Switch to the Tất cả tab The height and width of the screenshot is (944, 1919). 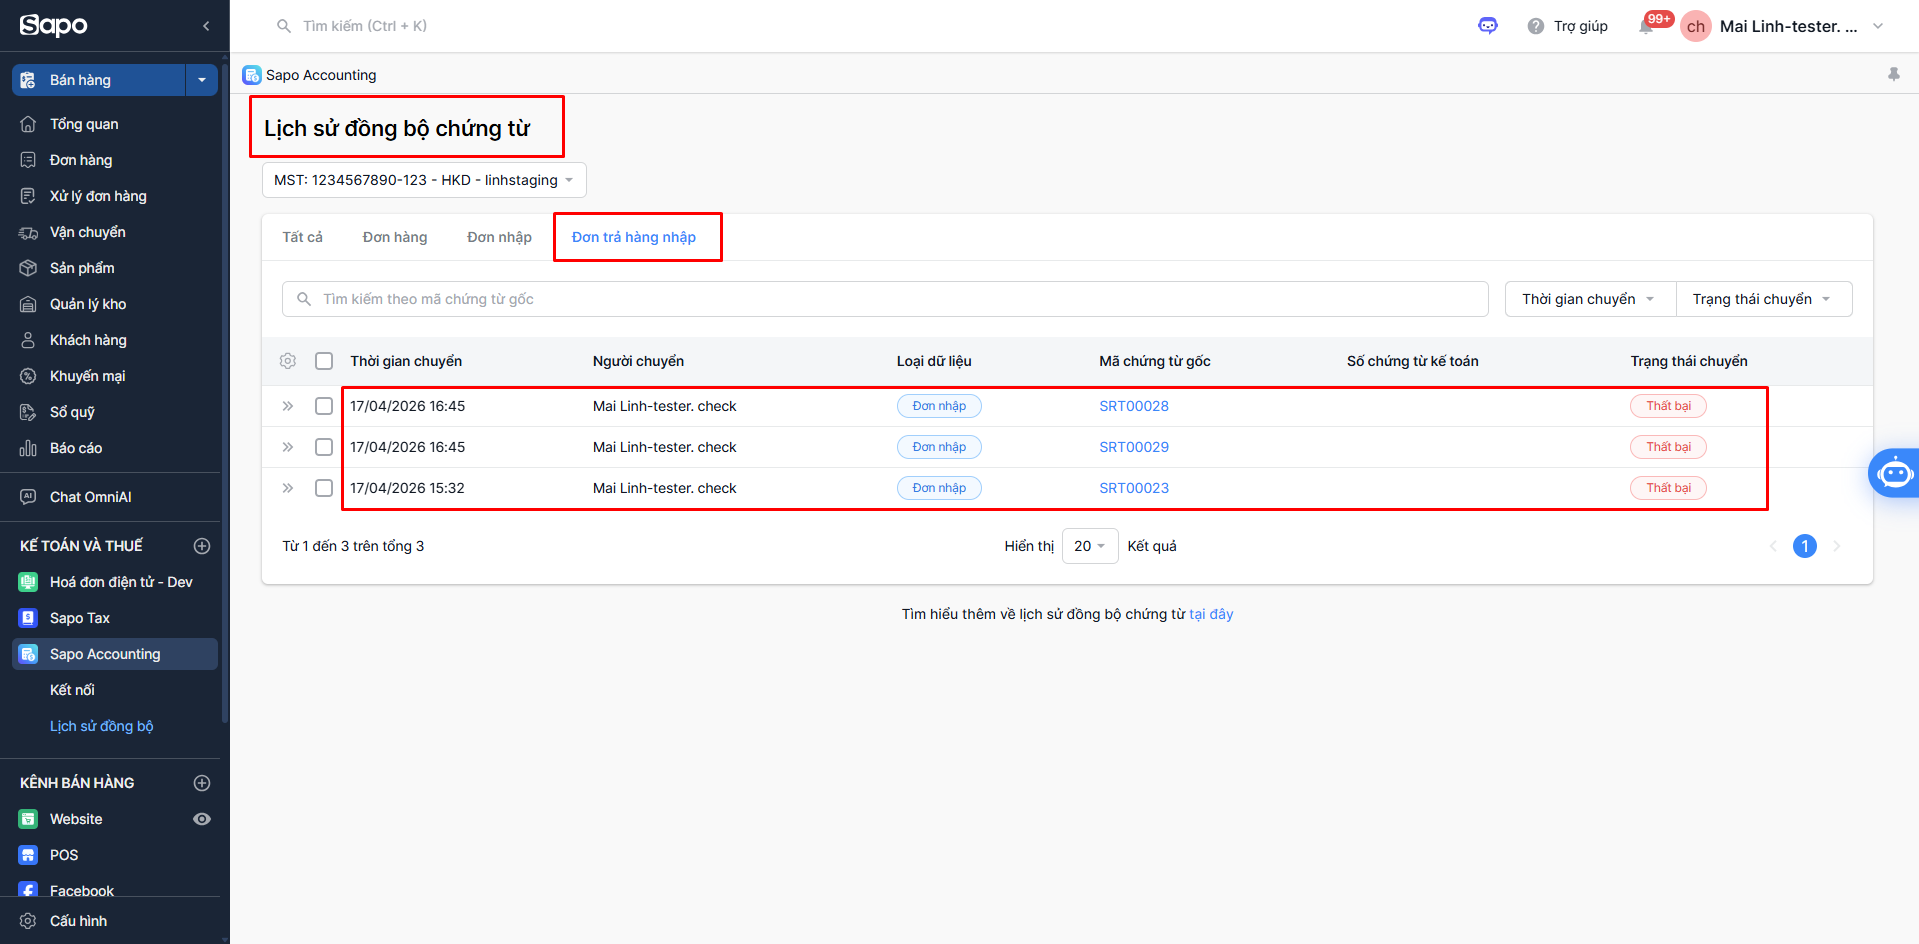302,237
